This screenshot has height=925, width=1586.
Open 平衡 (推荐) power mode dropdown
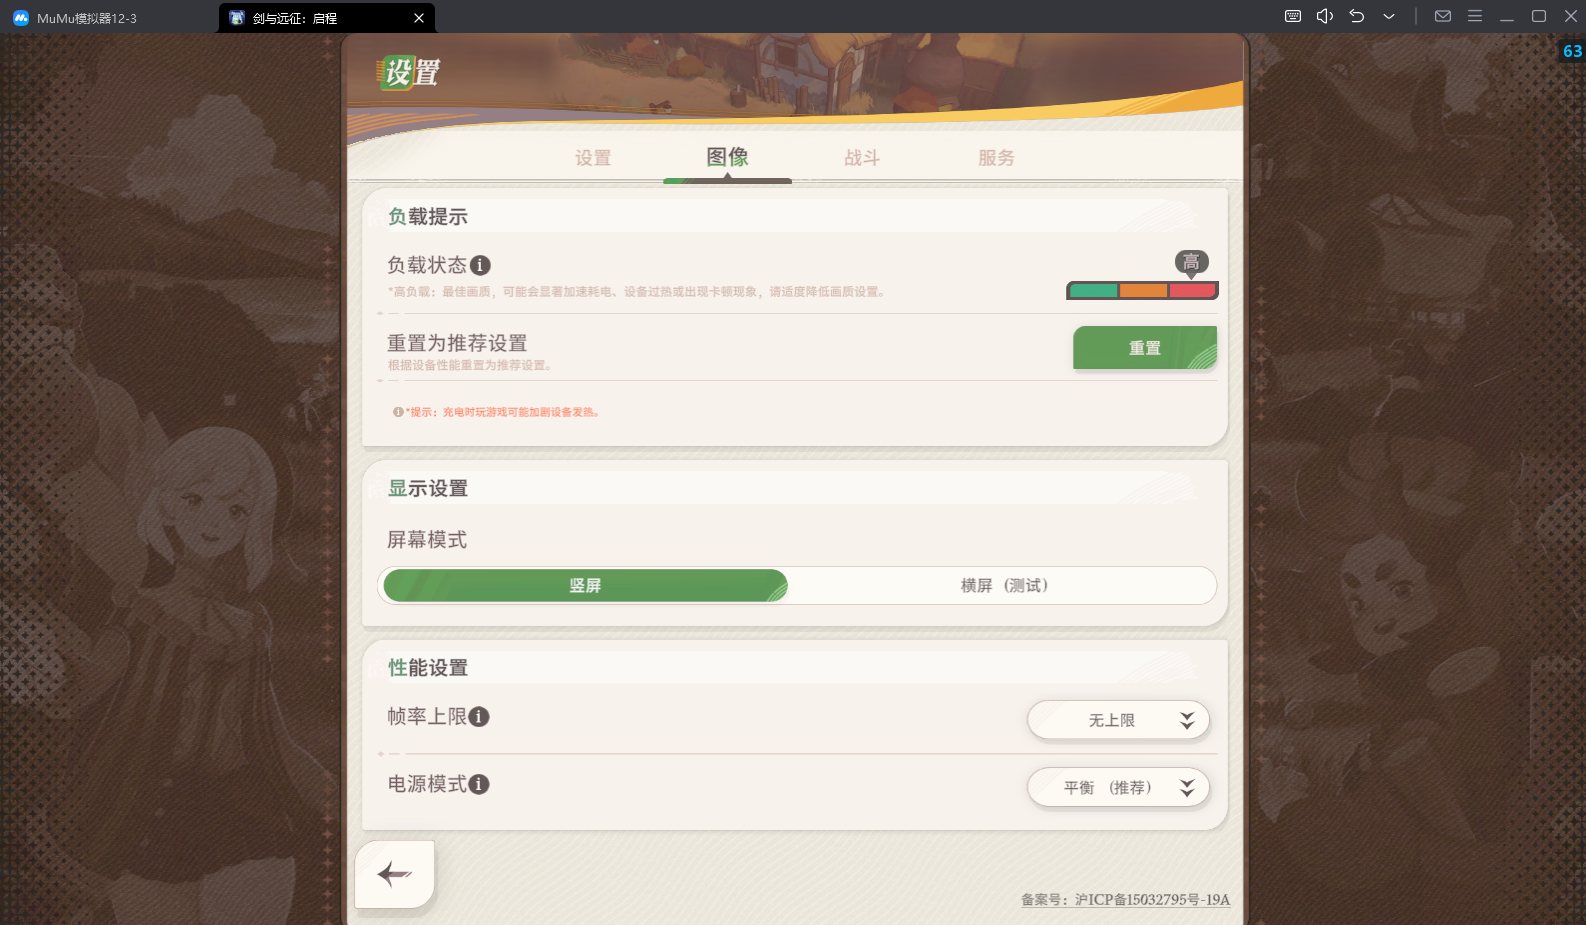[x=1118, y=788]
